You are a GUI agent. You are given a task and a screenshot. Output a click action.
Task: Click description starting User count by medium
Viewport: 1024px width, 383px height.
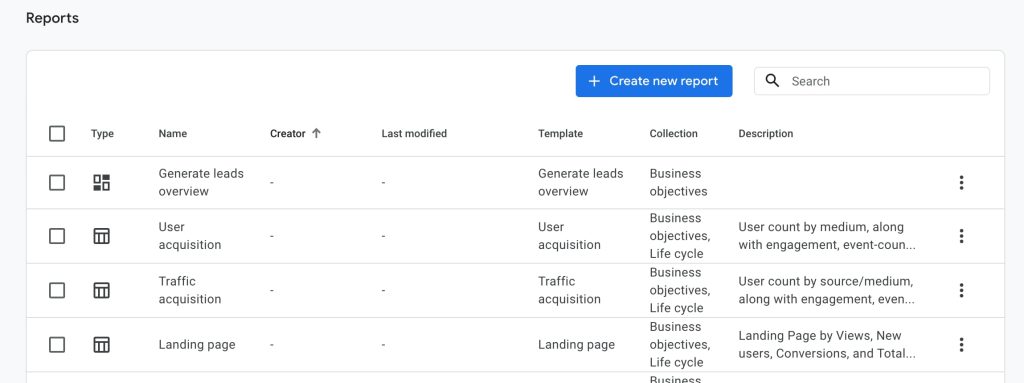coord(827,236)
